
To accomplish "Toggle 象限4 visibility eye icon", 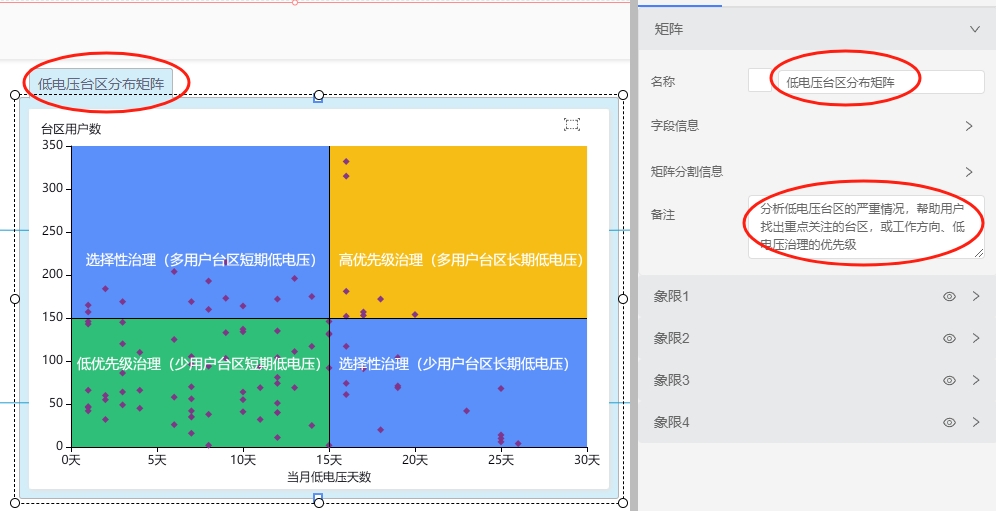I will [949, 423].
